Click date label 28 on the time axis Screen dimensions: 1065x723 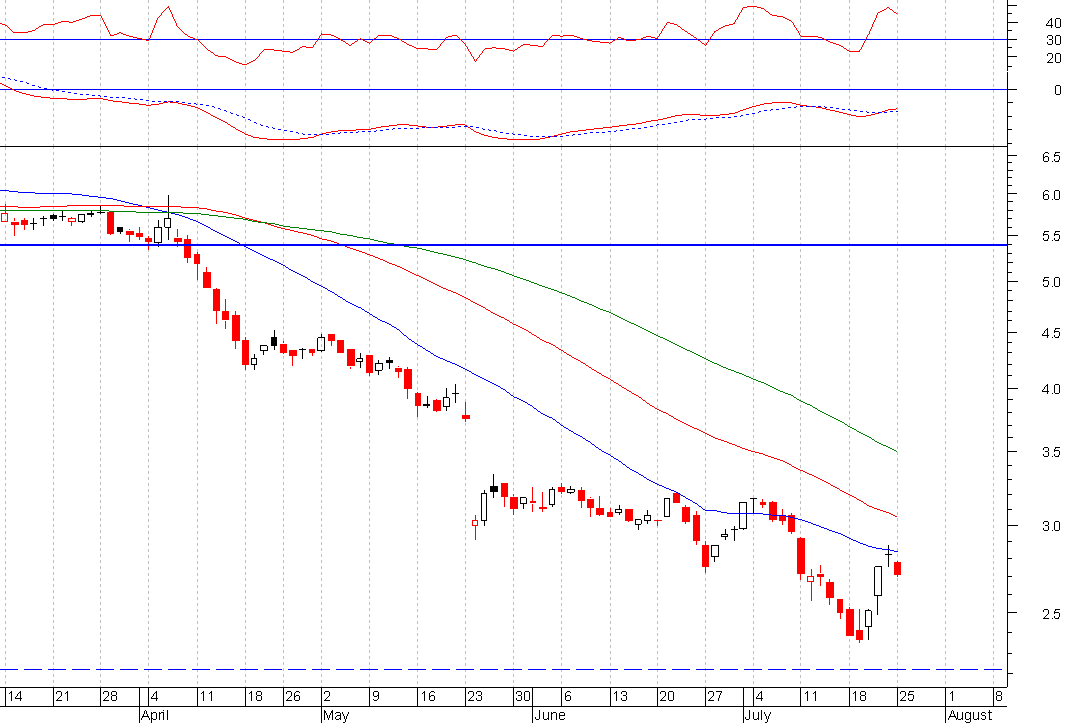[x=109, y=696]
